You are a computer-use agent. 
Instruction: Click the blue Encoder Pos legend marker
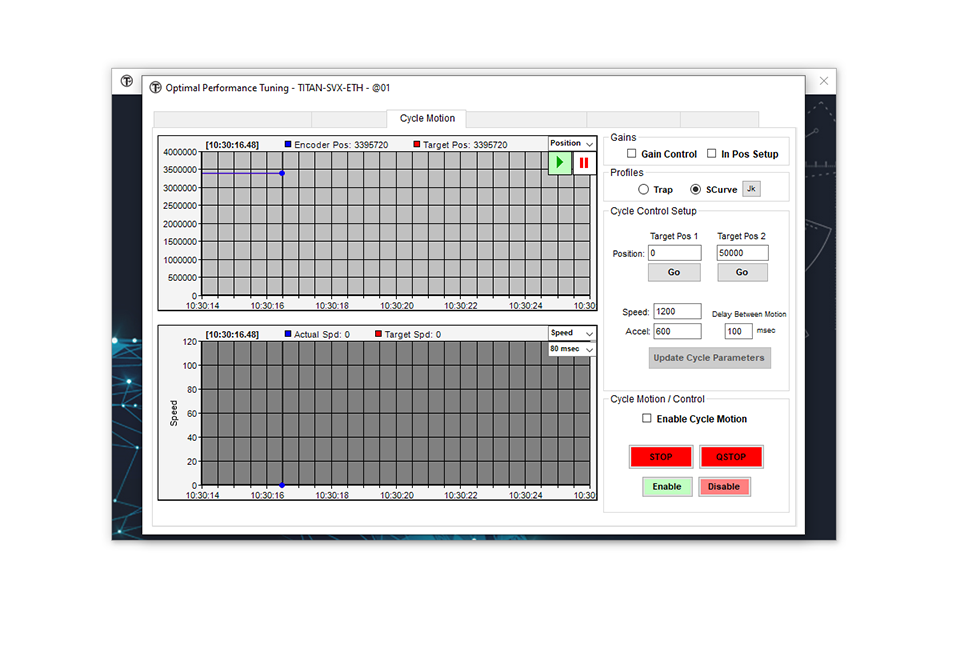tap(288, 145)
